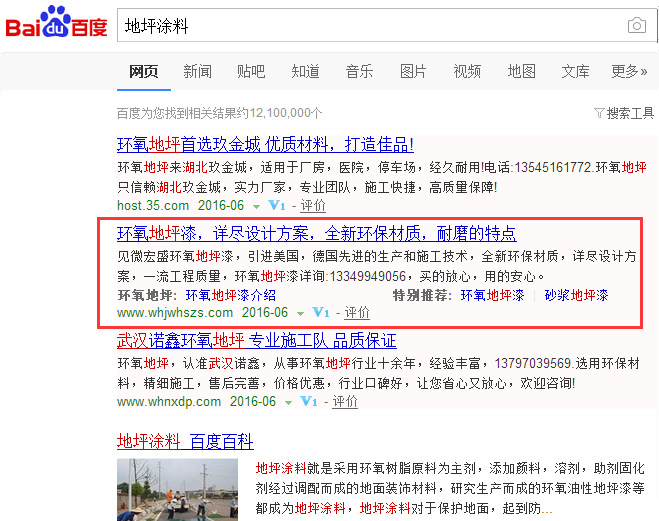Click 评价 for www.whjwhszs.com result
659x521 pixels.
point(357,312)
